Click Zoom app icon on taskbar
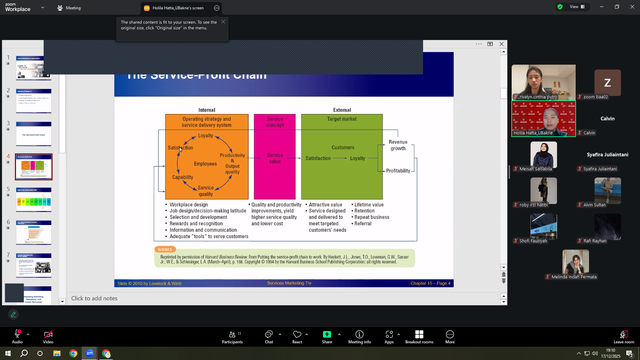 click(89, 353)
